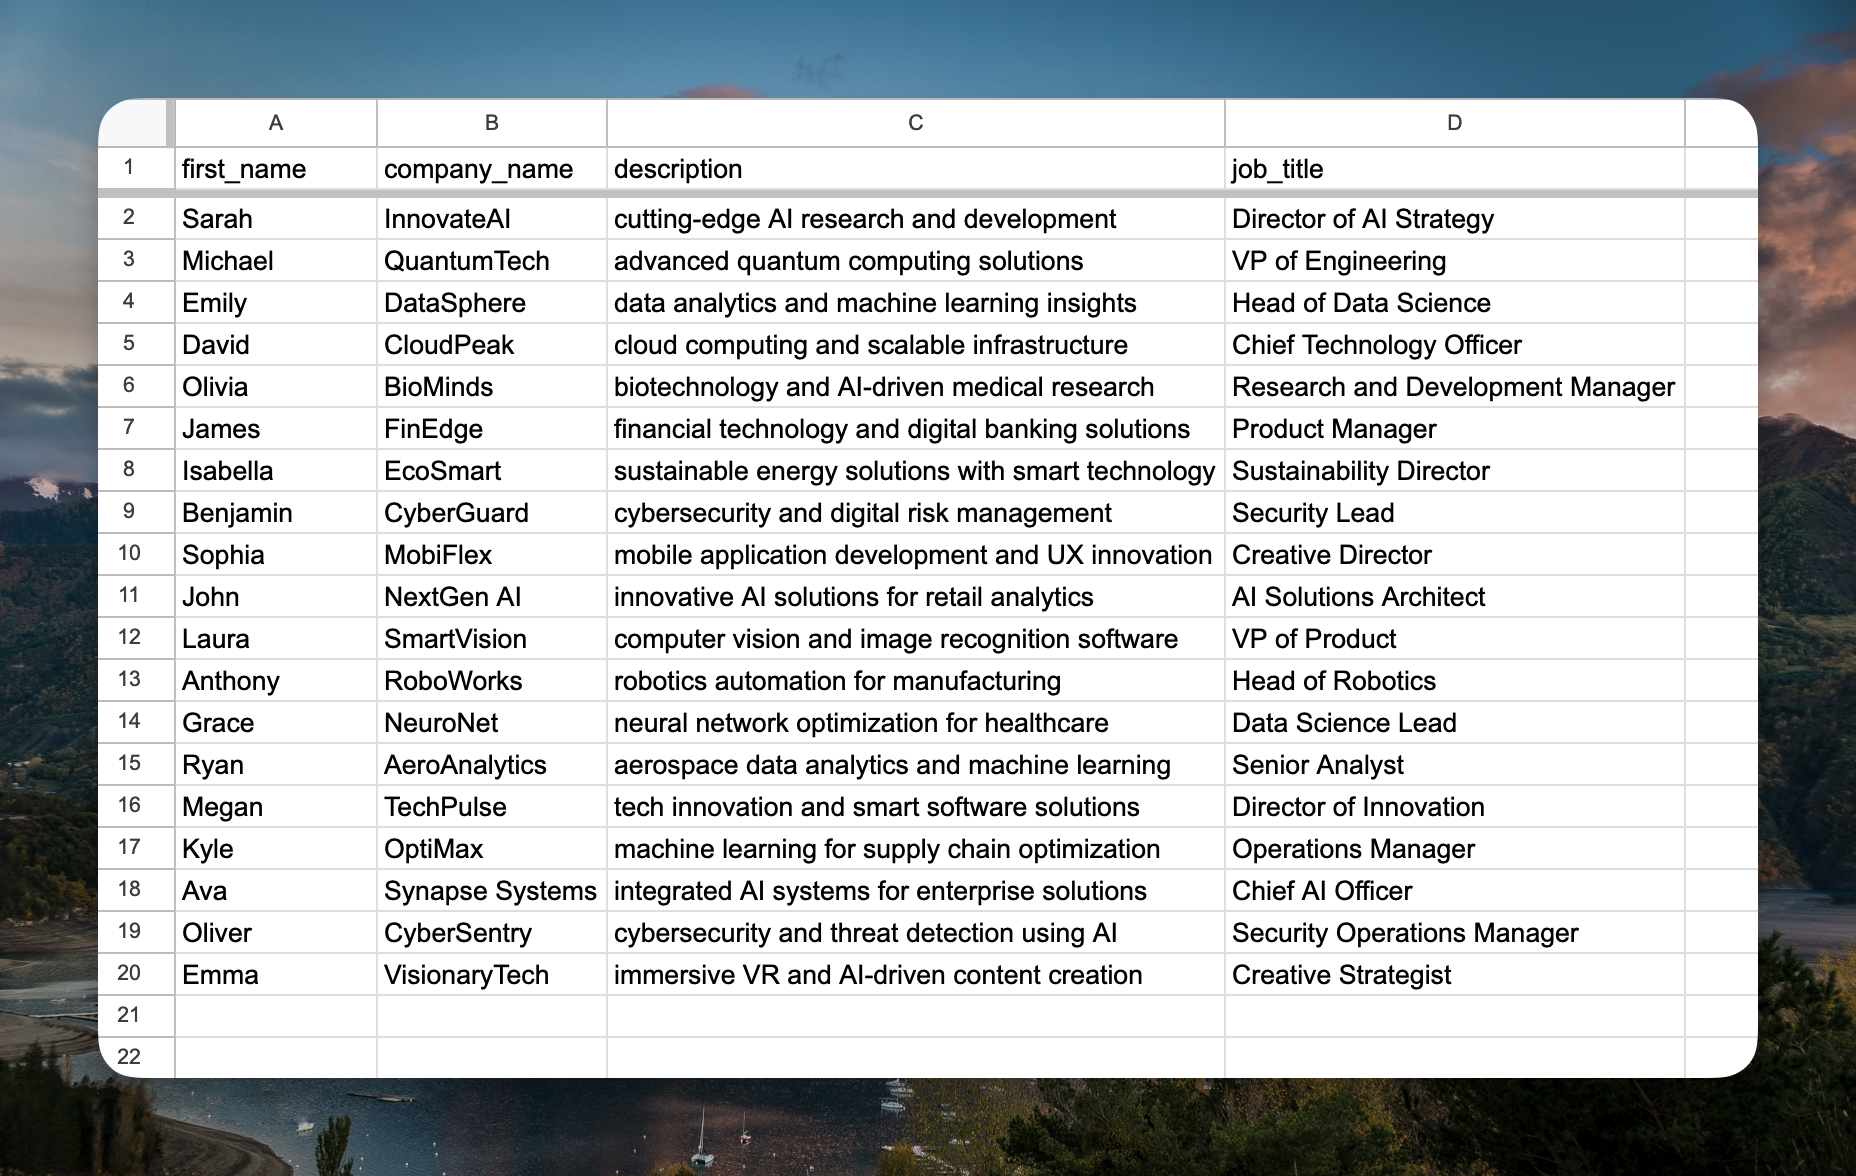Click the QuantumTech company cell
This screenshot has height=1176, width=1856.
pos(492,260)
